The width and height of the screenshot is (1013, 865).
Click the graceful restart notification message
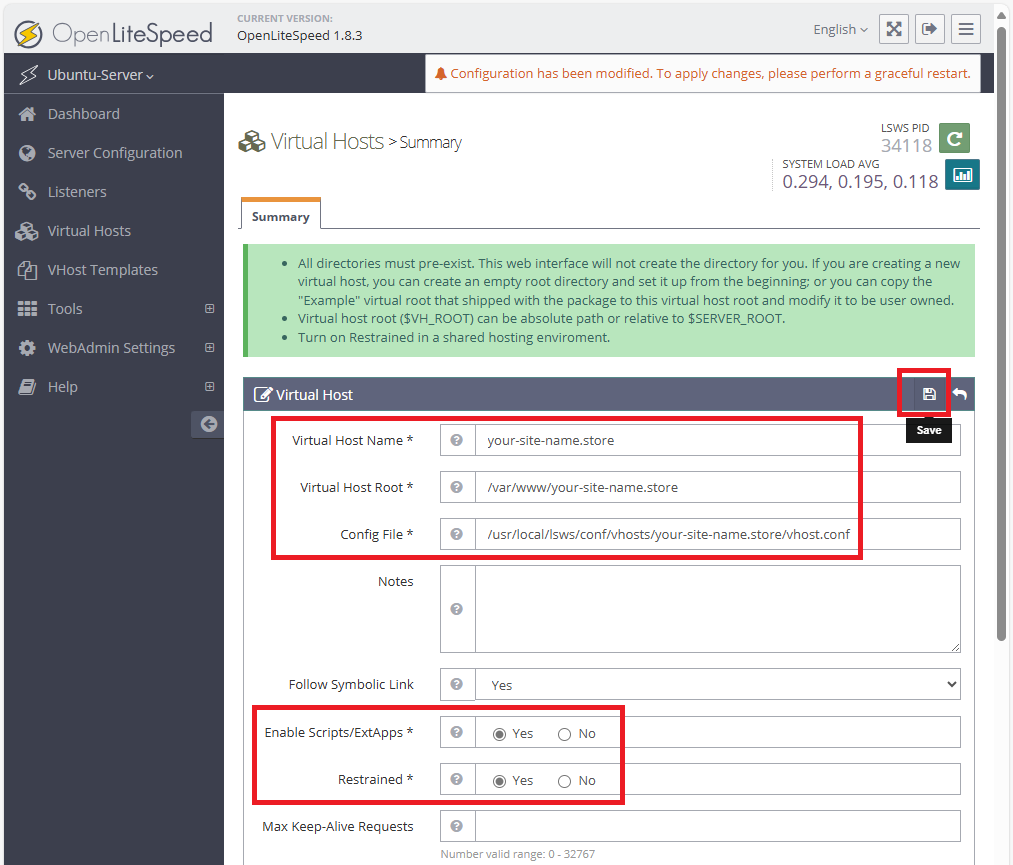(x=710, y=74)
